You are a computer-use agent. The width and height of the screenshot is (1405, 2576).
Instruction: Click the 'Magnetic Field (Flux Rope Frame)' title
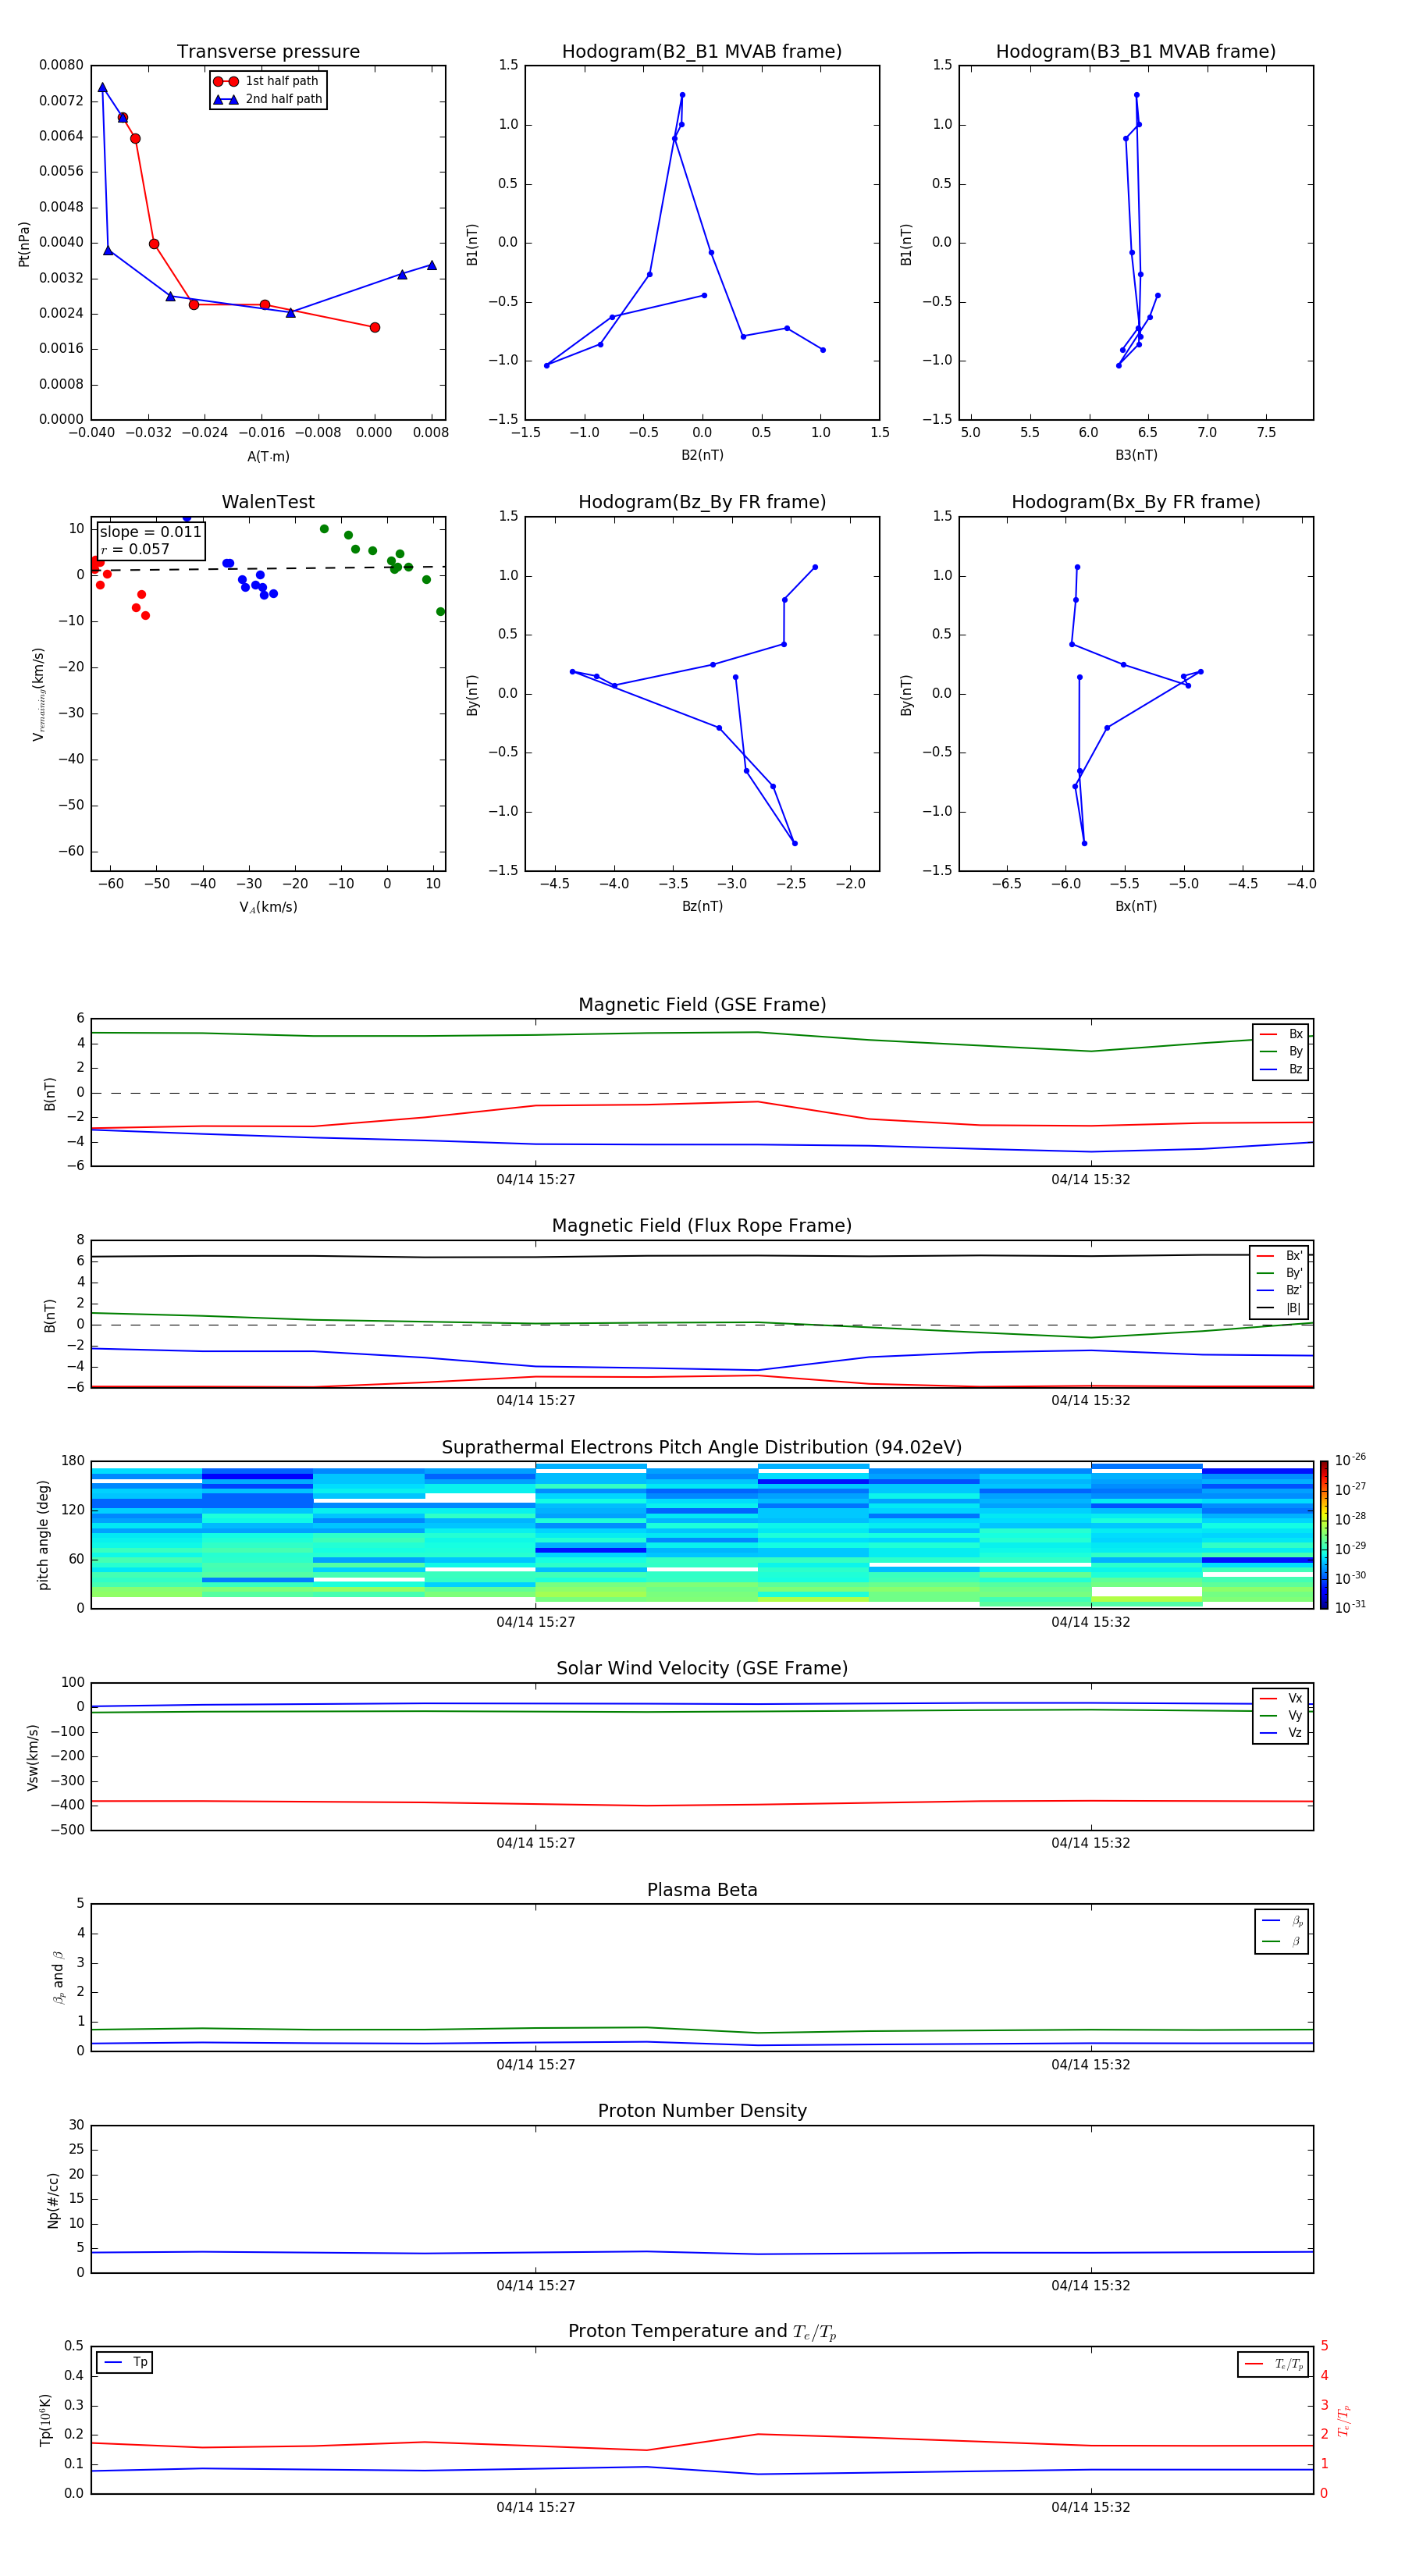click(702, 1226)
